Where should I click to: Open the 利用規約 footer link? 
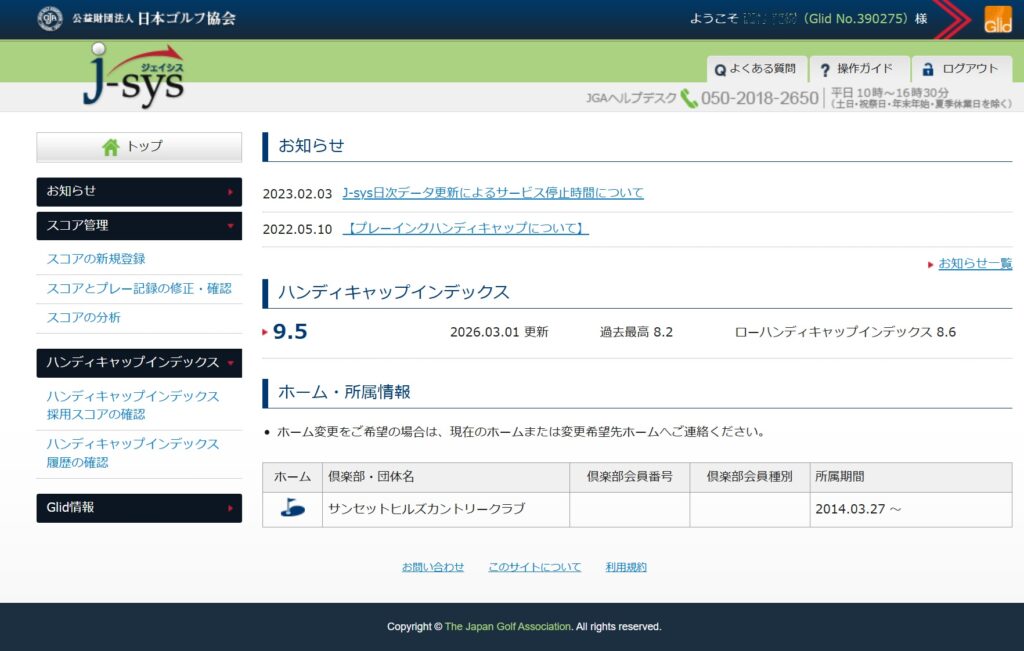[626, 567]
